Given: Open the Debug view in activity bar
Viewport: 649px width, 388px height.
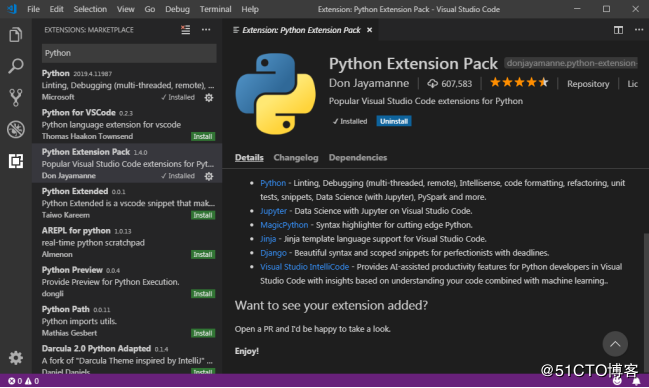Looking at the screenshot, I should [x=15, y=129].
